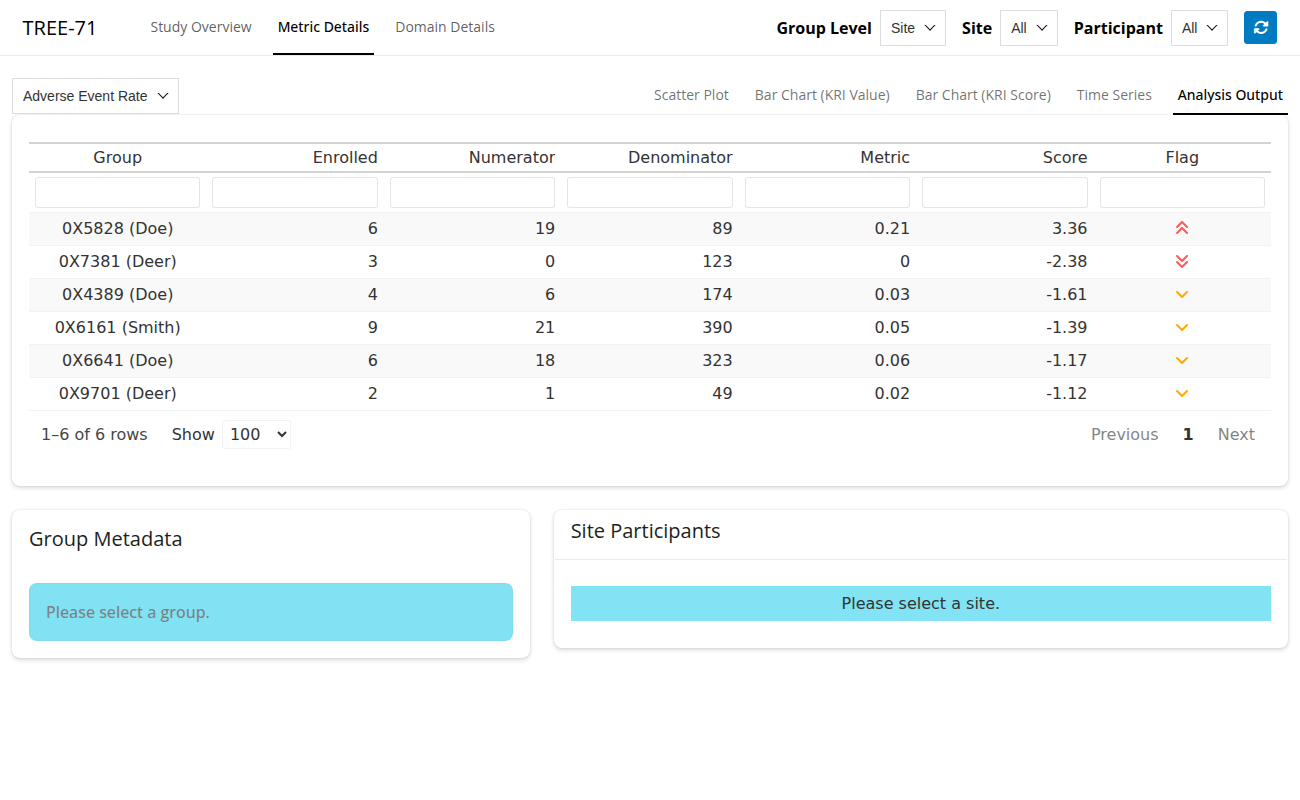Click amber down flag for 0X6641 (Doe)
The height and width of the screenshot is (800, 1300).
click(1181, 360)
